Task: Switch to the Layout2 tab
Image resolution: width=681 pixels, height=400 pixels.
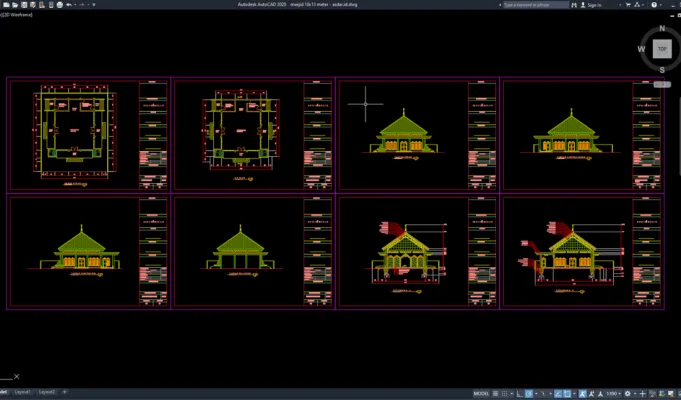Action: (x=47, y=392)
